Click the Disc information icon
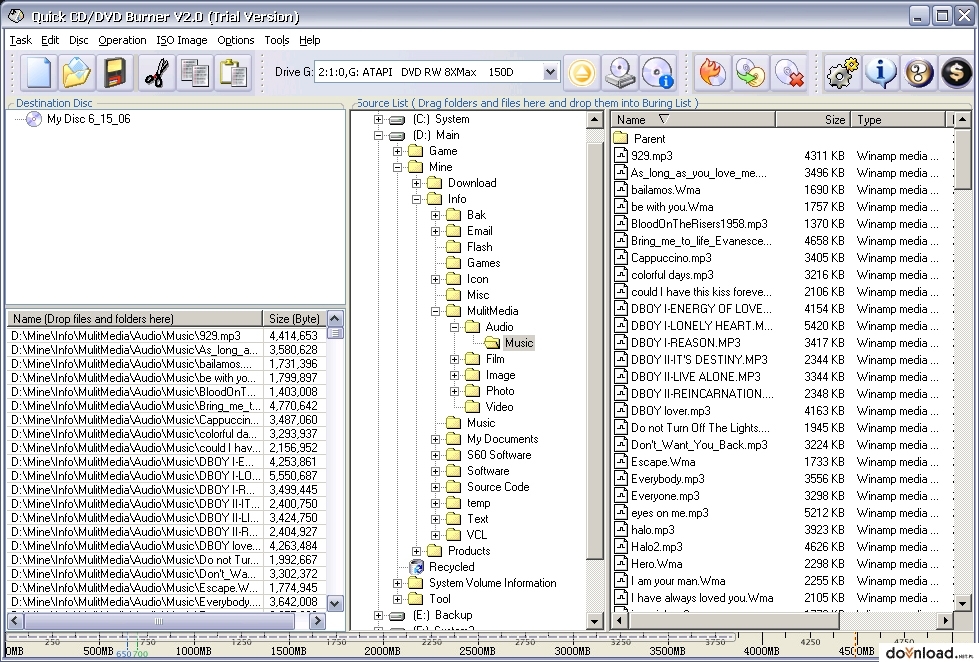The width and height of the screenshot is (979, 662). coord(658,72)
